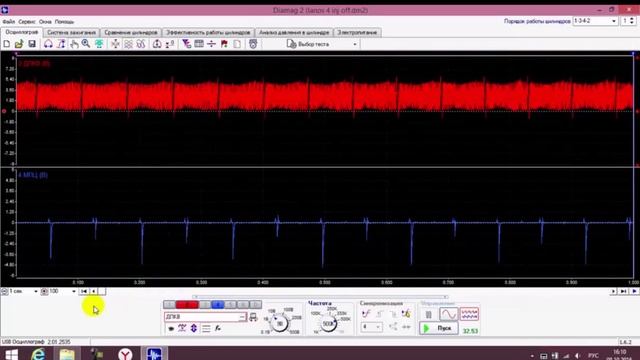The height and width of the screenshot is (360, 640).
Task: Click the Пуск start button
Action: click(x=439, y=328)
